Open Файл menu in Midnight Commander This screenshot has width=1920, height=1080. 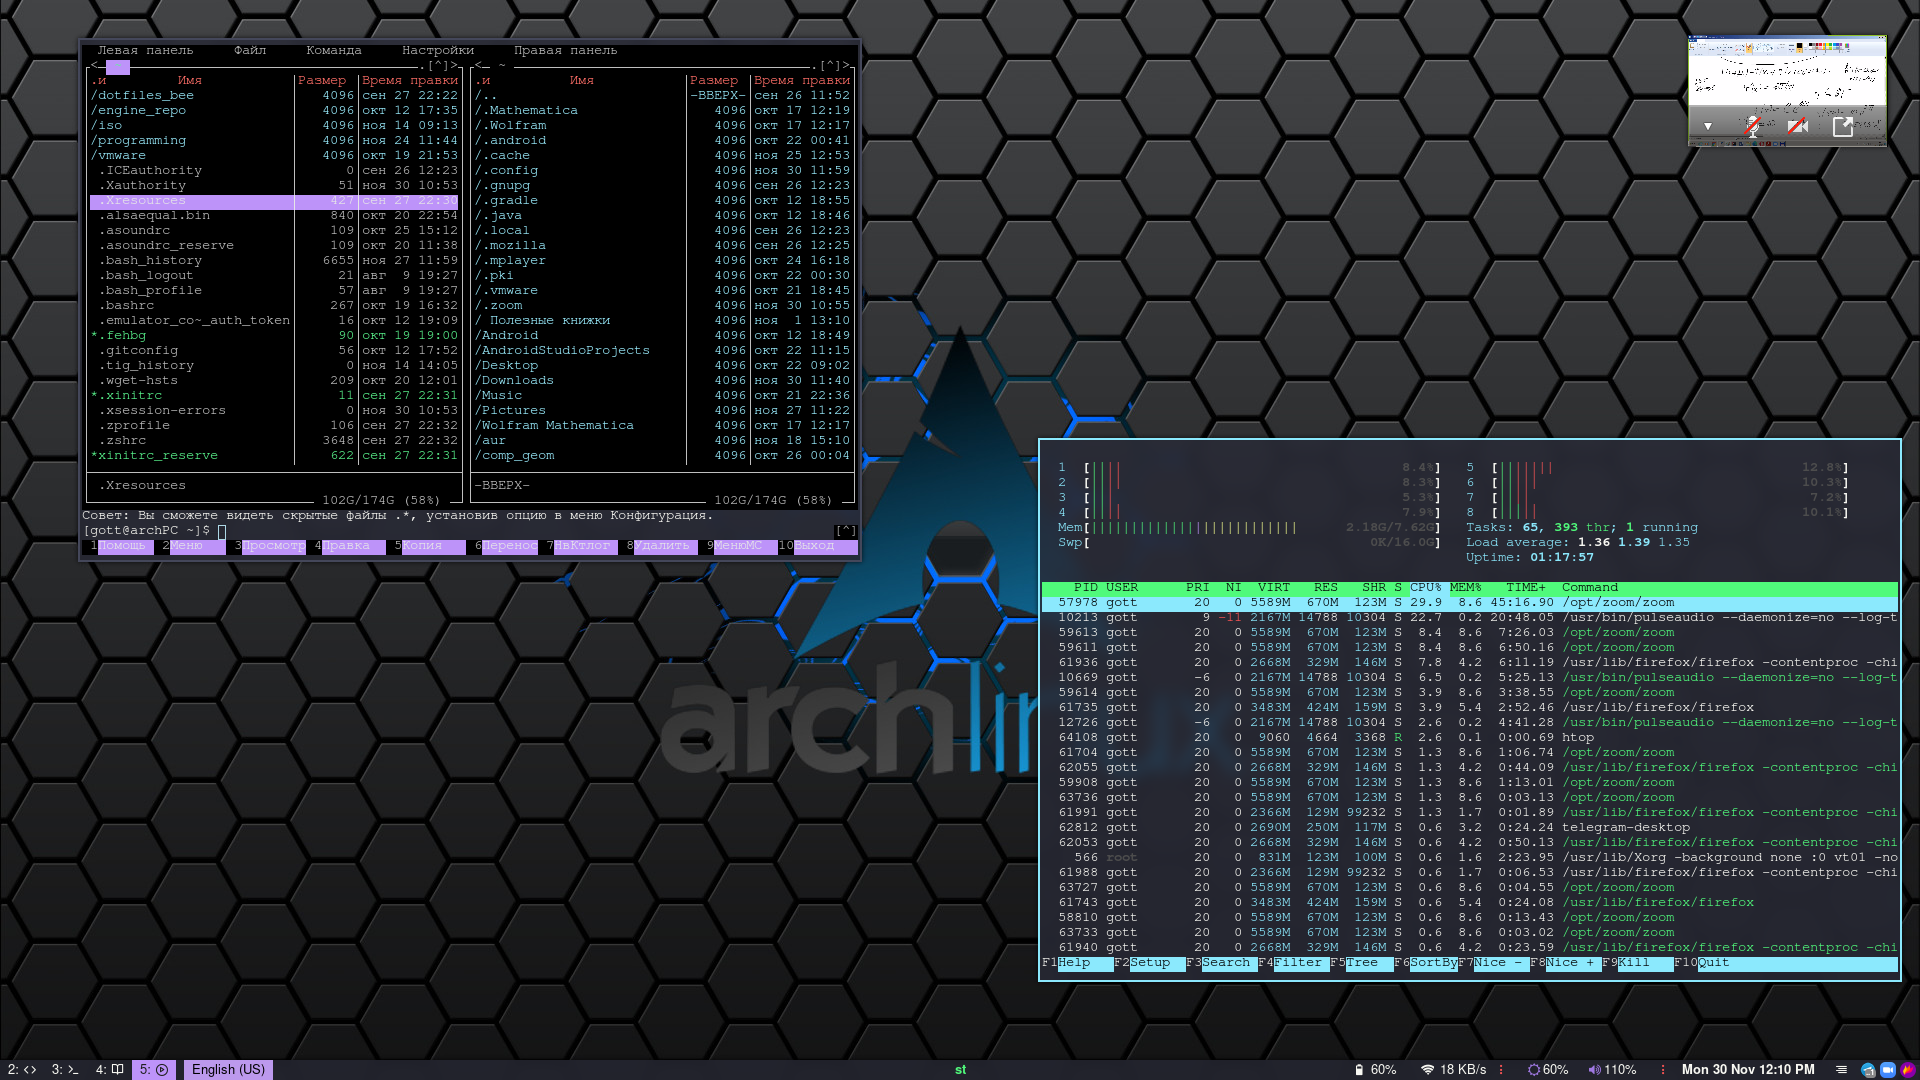click(250, 50)
